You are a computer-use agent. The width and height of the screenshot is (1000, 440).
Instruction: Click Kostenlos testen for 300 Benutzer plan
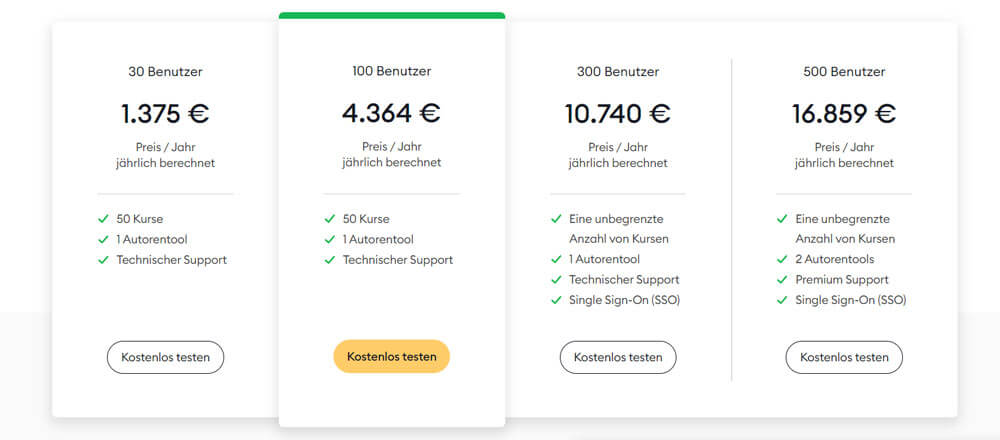coord(618,357)
